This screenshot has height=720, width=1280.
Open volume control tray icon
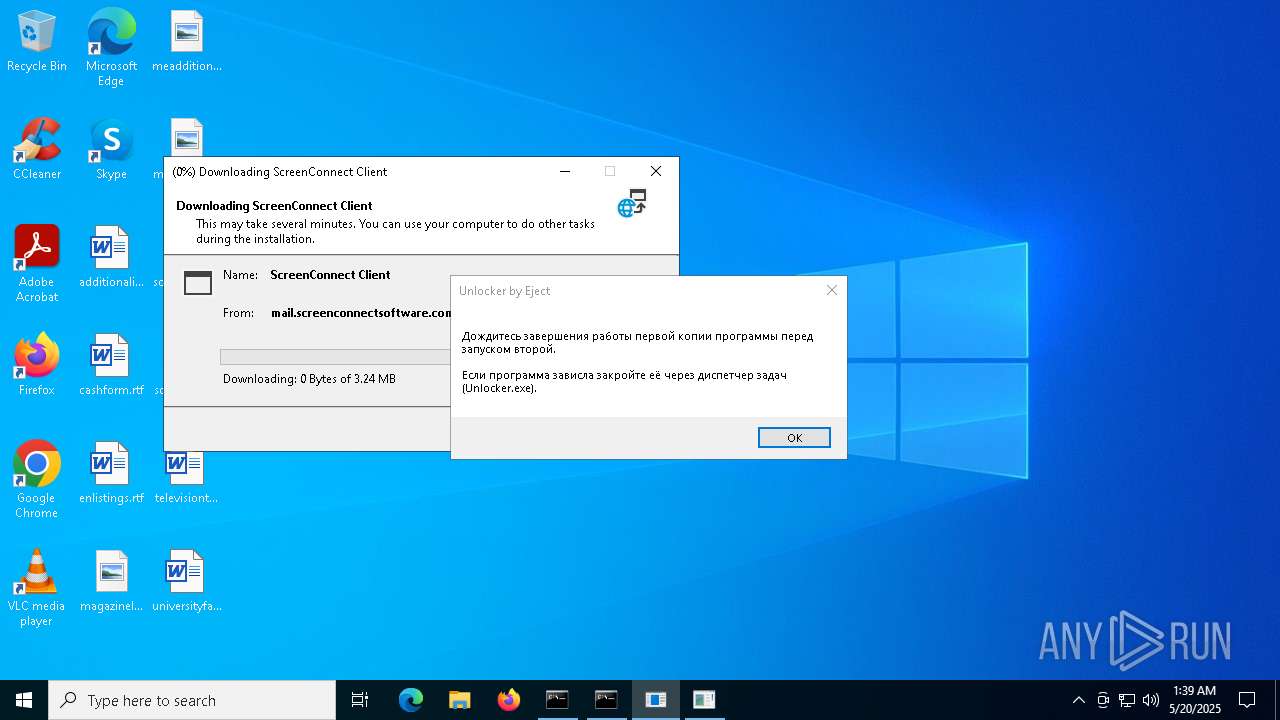1151,700
